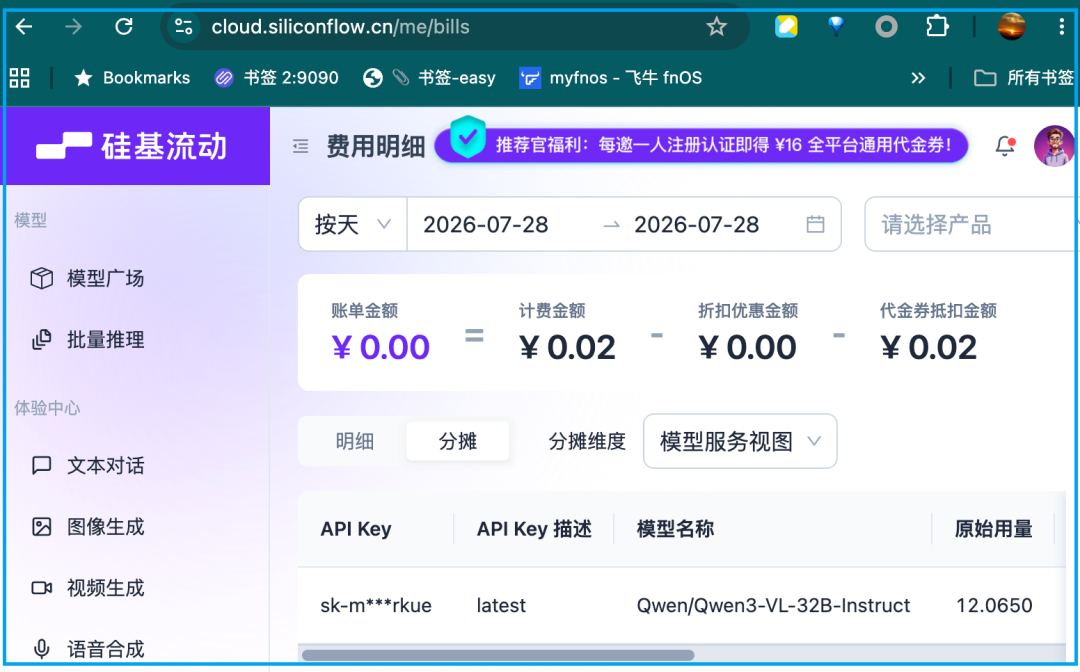Image resolution: width=1080 pixels, height=672 pixels.
Task: Click the table's horizontal scrollbar
Action: pyautogui.click(x=498, y=655)
